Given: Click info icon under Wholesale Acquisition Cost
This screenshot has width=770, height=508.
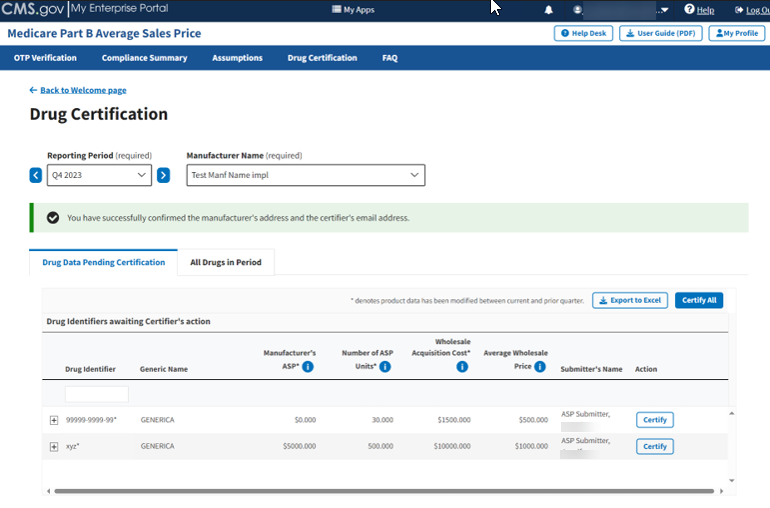Looking at the screenshot, I should [x=462, y=367].
